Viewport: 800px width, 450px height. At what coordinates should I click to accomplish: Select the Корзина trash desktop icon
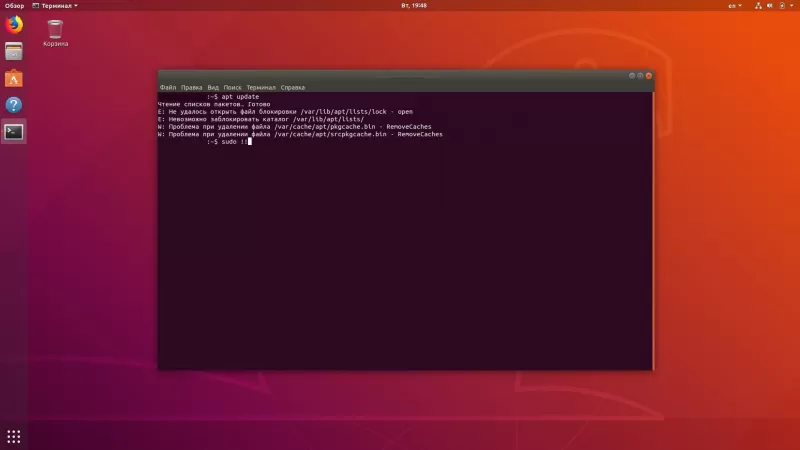pyautogui.click(x=55, y=33)
